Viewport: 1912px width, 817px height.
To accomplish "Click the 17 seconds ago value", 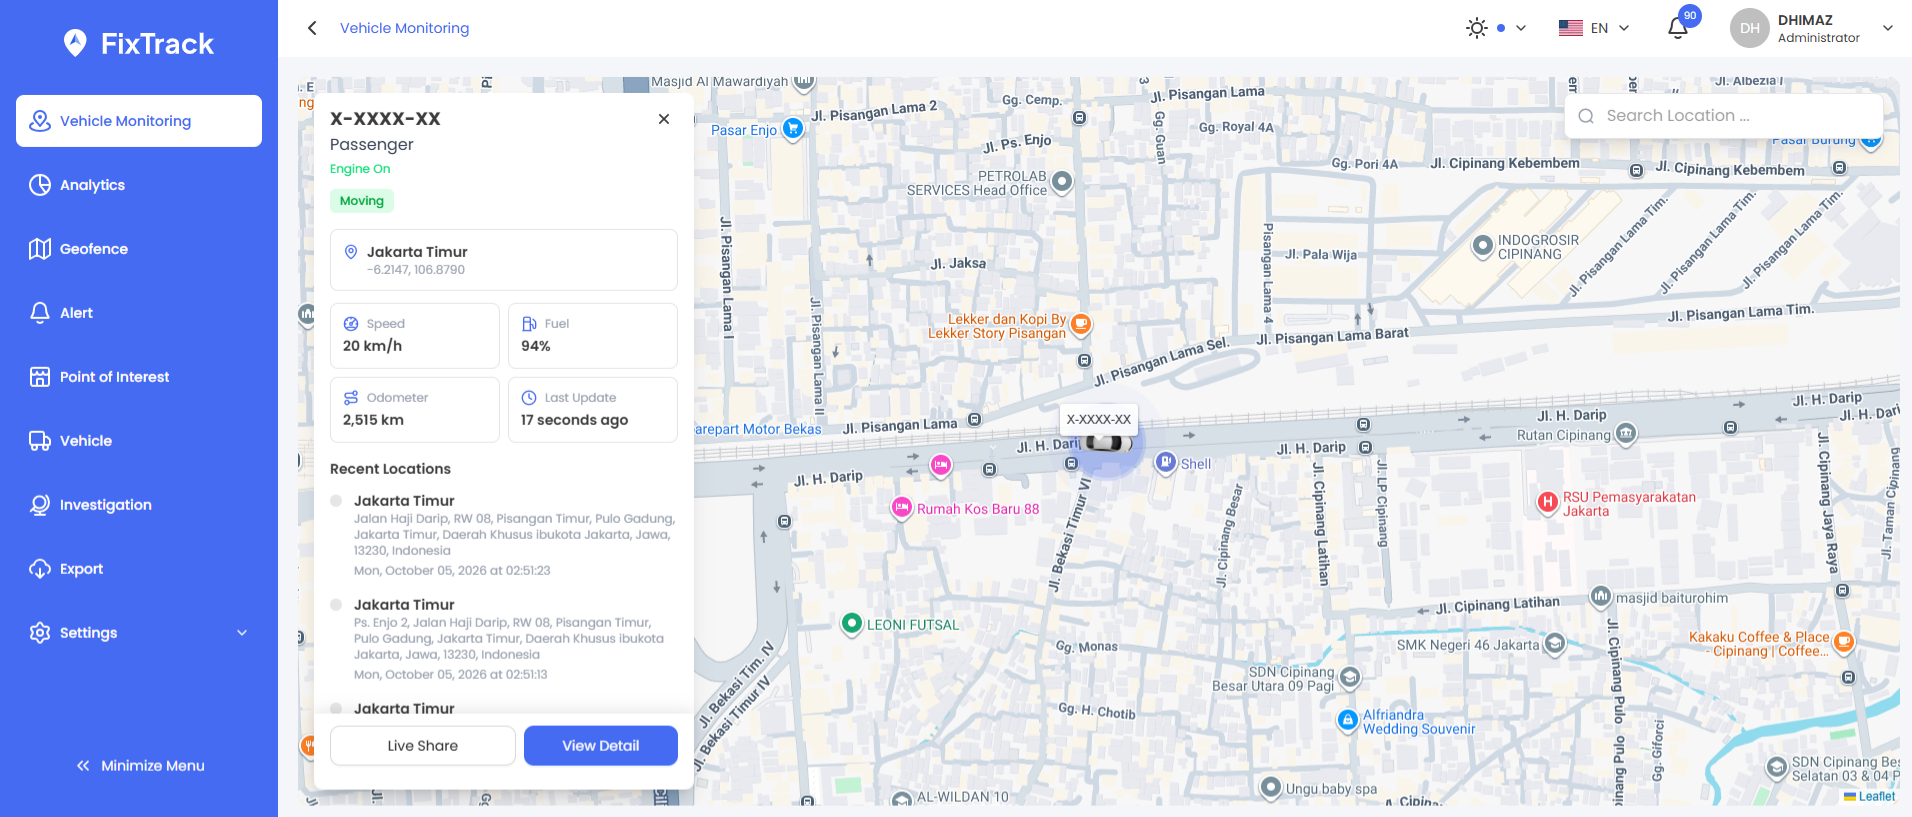I will [575, 420].
